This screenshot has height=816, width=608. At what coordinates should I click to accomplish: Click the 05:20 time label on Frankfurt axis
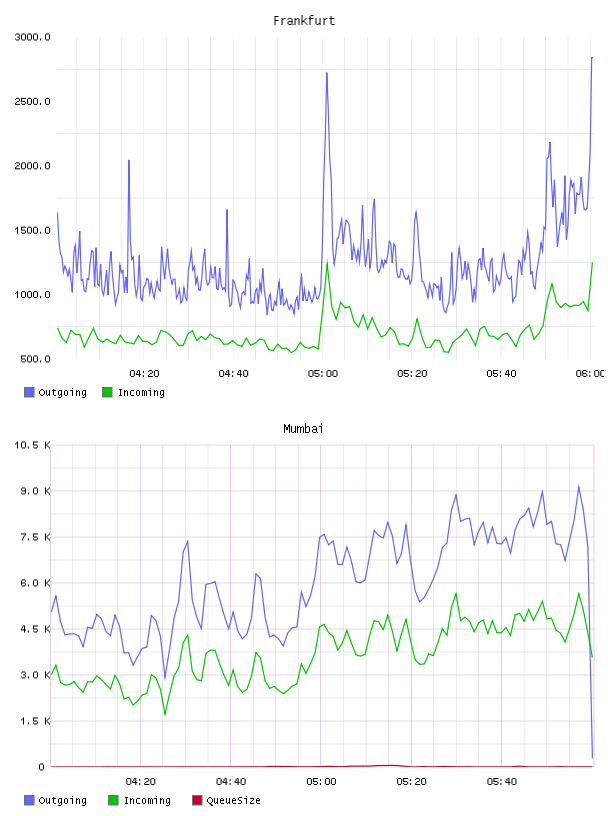(412, 374)
